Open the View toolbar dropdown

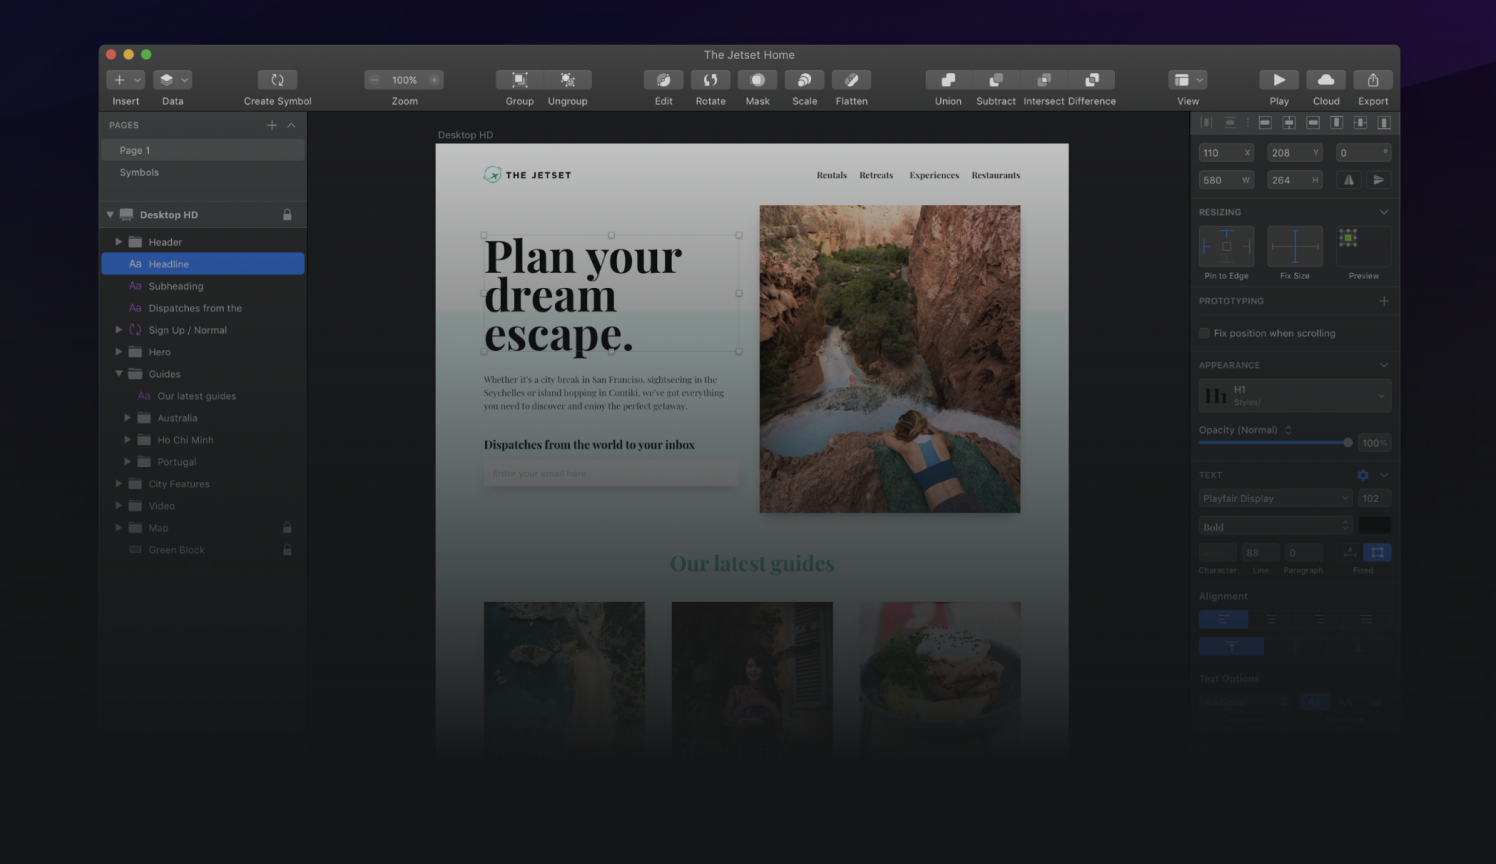[1188, 80]
